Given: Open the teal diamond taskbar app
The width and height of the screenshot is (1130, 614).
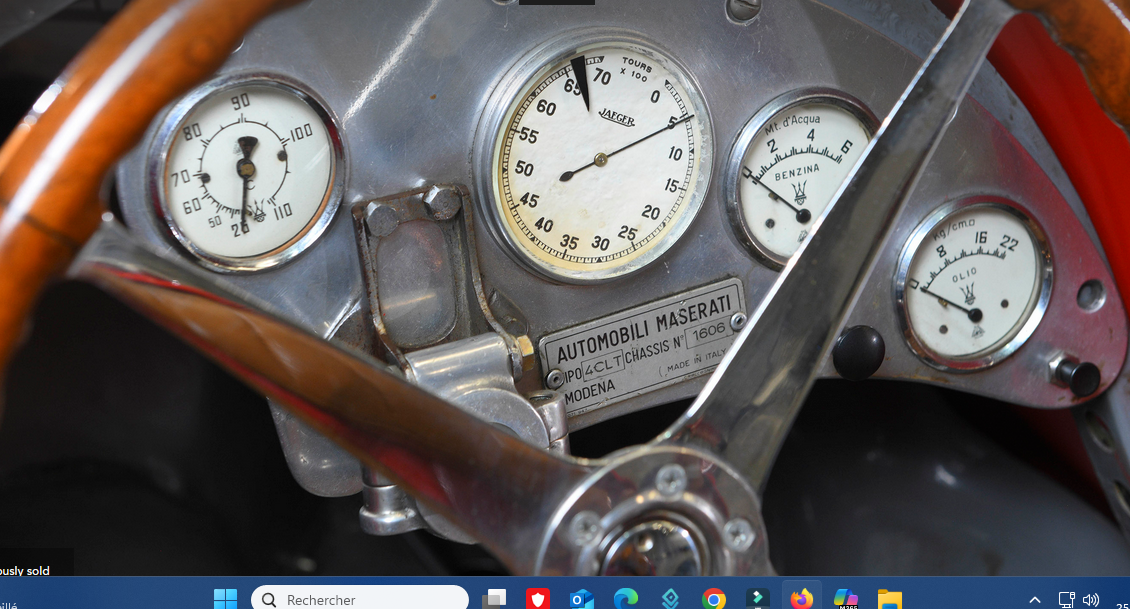Looking at the screenshot, I should pyautogui.click(x=670, y=599).
